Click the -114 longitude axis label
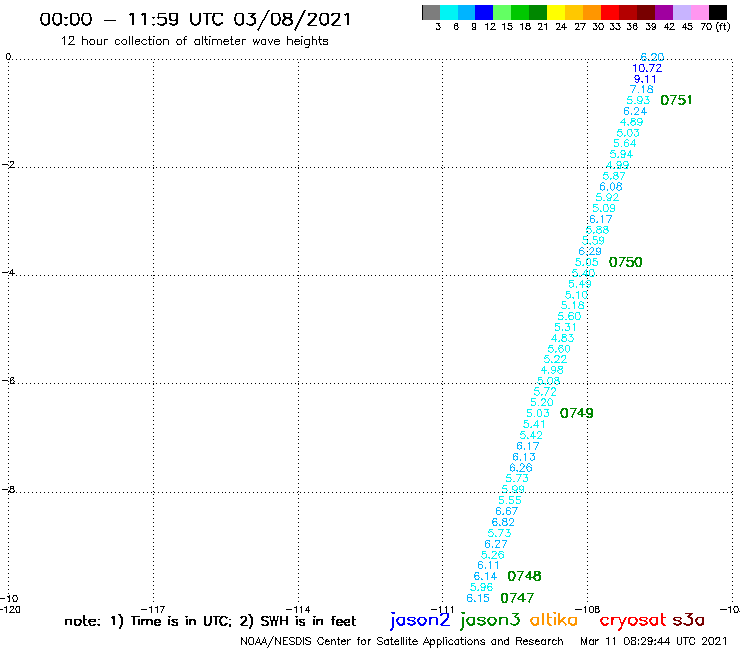This screenshot has width=740, height=650. (298, 609)
